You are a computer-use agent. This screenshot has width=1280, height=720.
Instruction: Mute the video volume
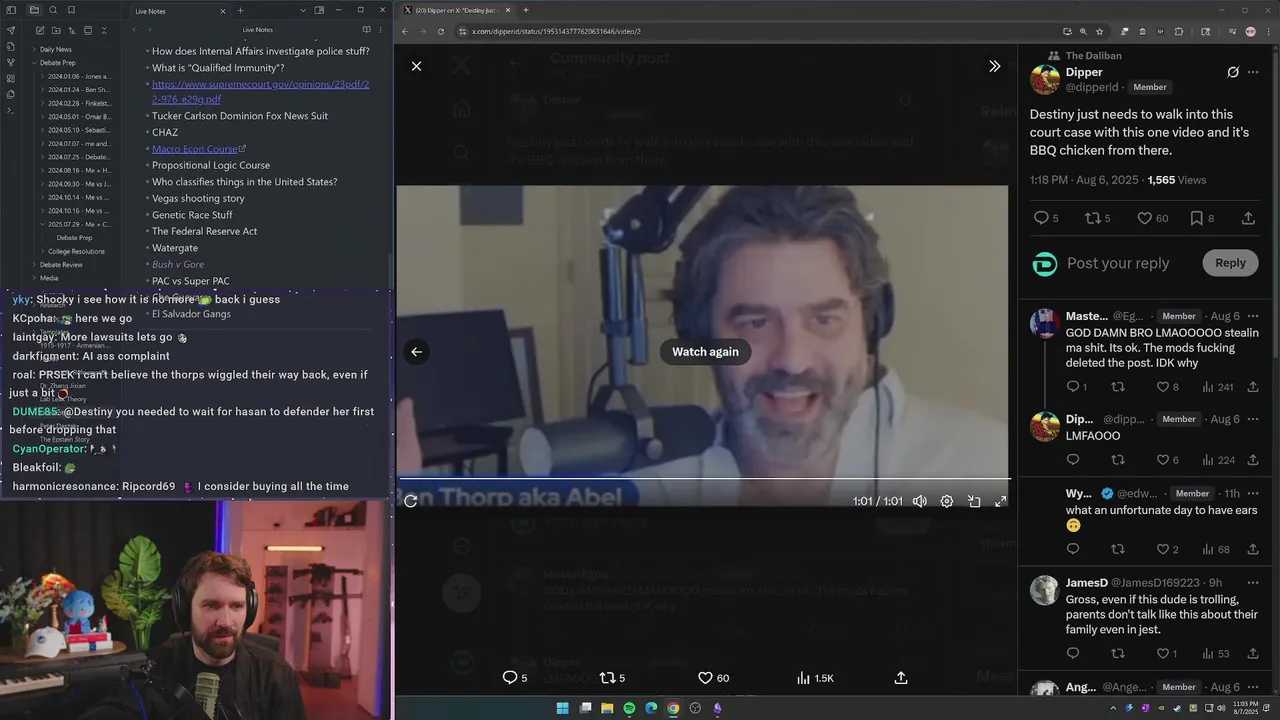(x=920, y=501)
